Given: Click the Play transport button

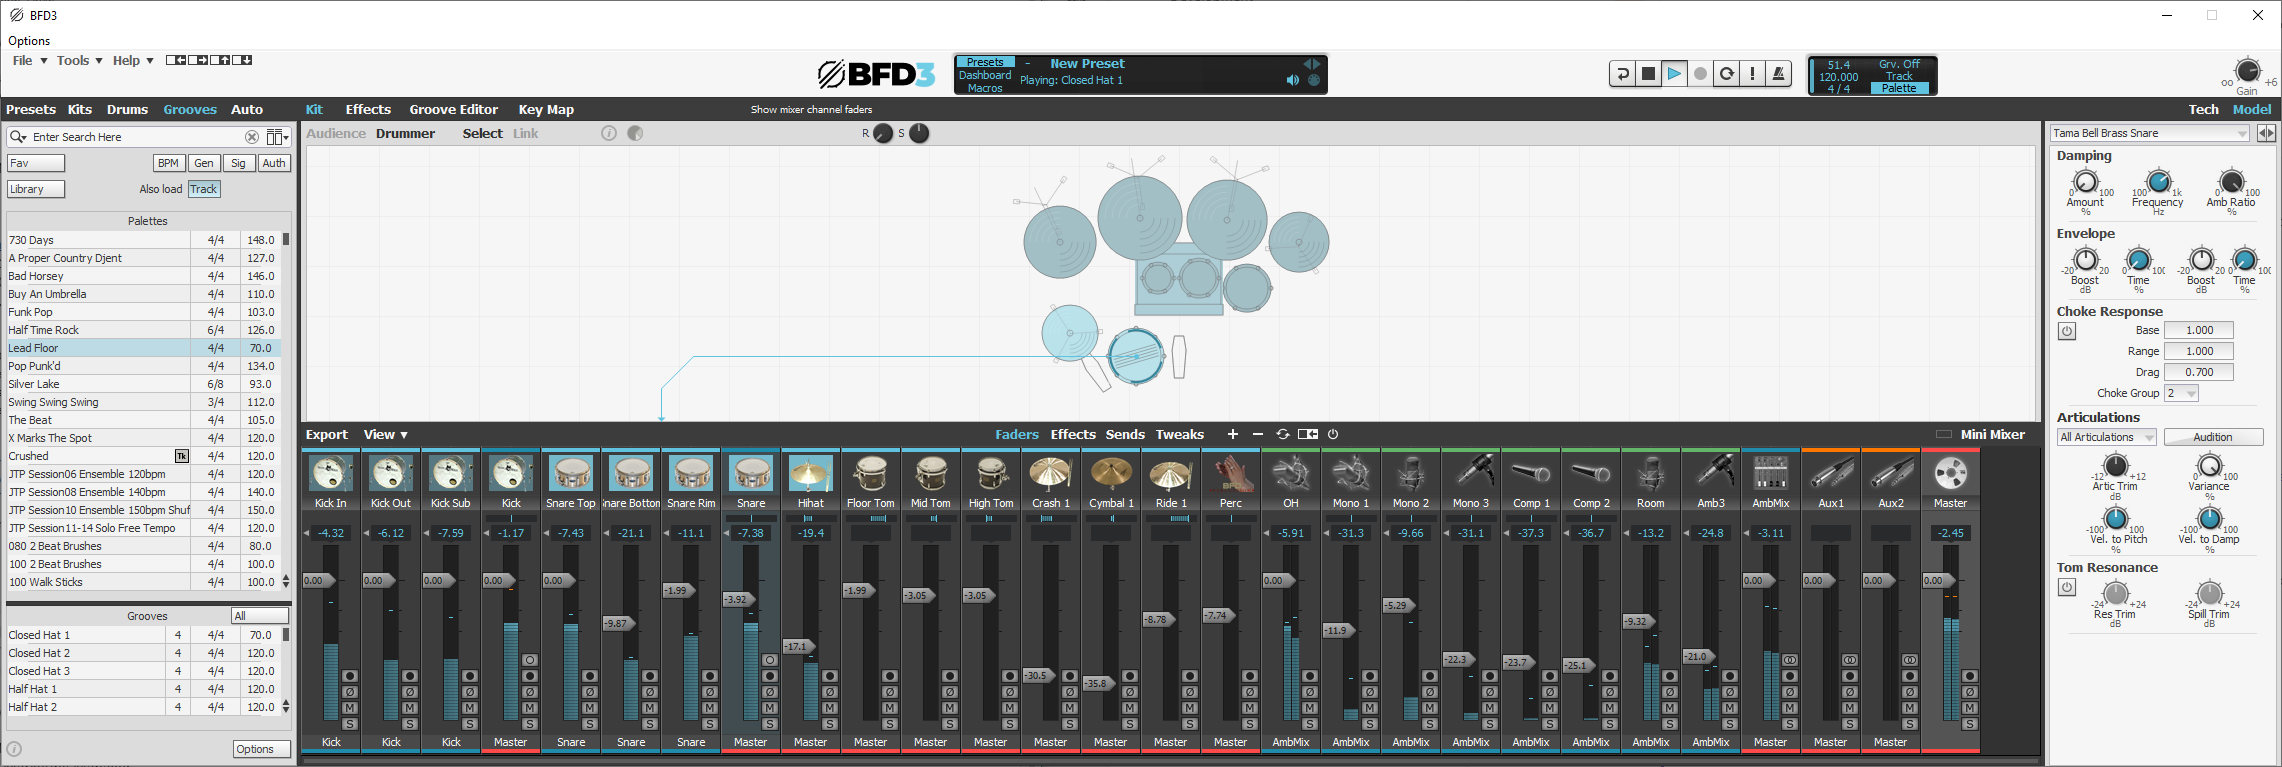Looking at the screenshot, I should 1674,74.
